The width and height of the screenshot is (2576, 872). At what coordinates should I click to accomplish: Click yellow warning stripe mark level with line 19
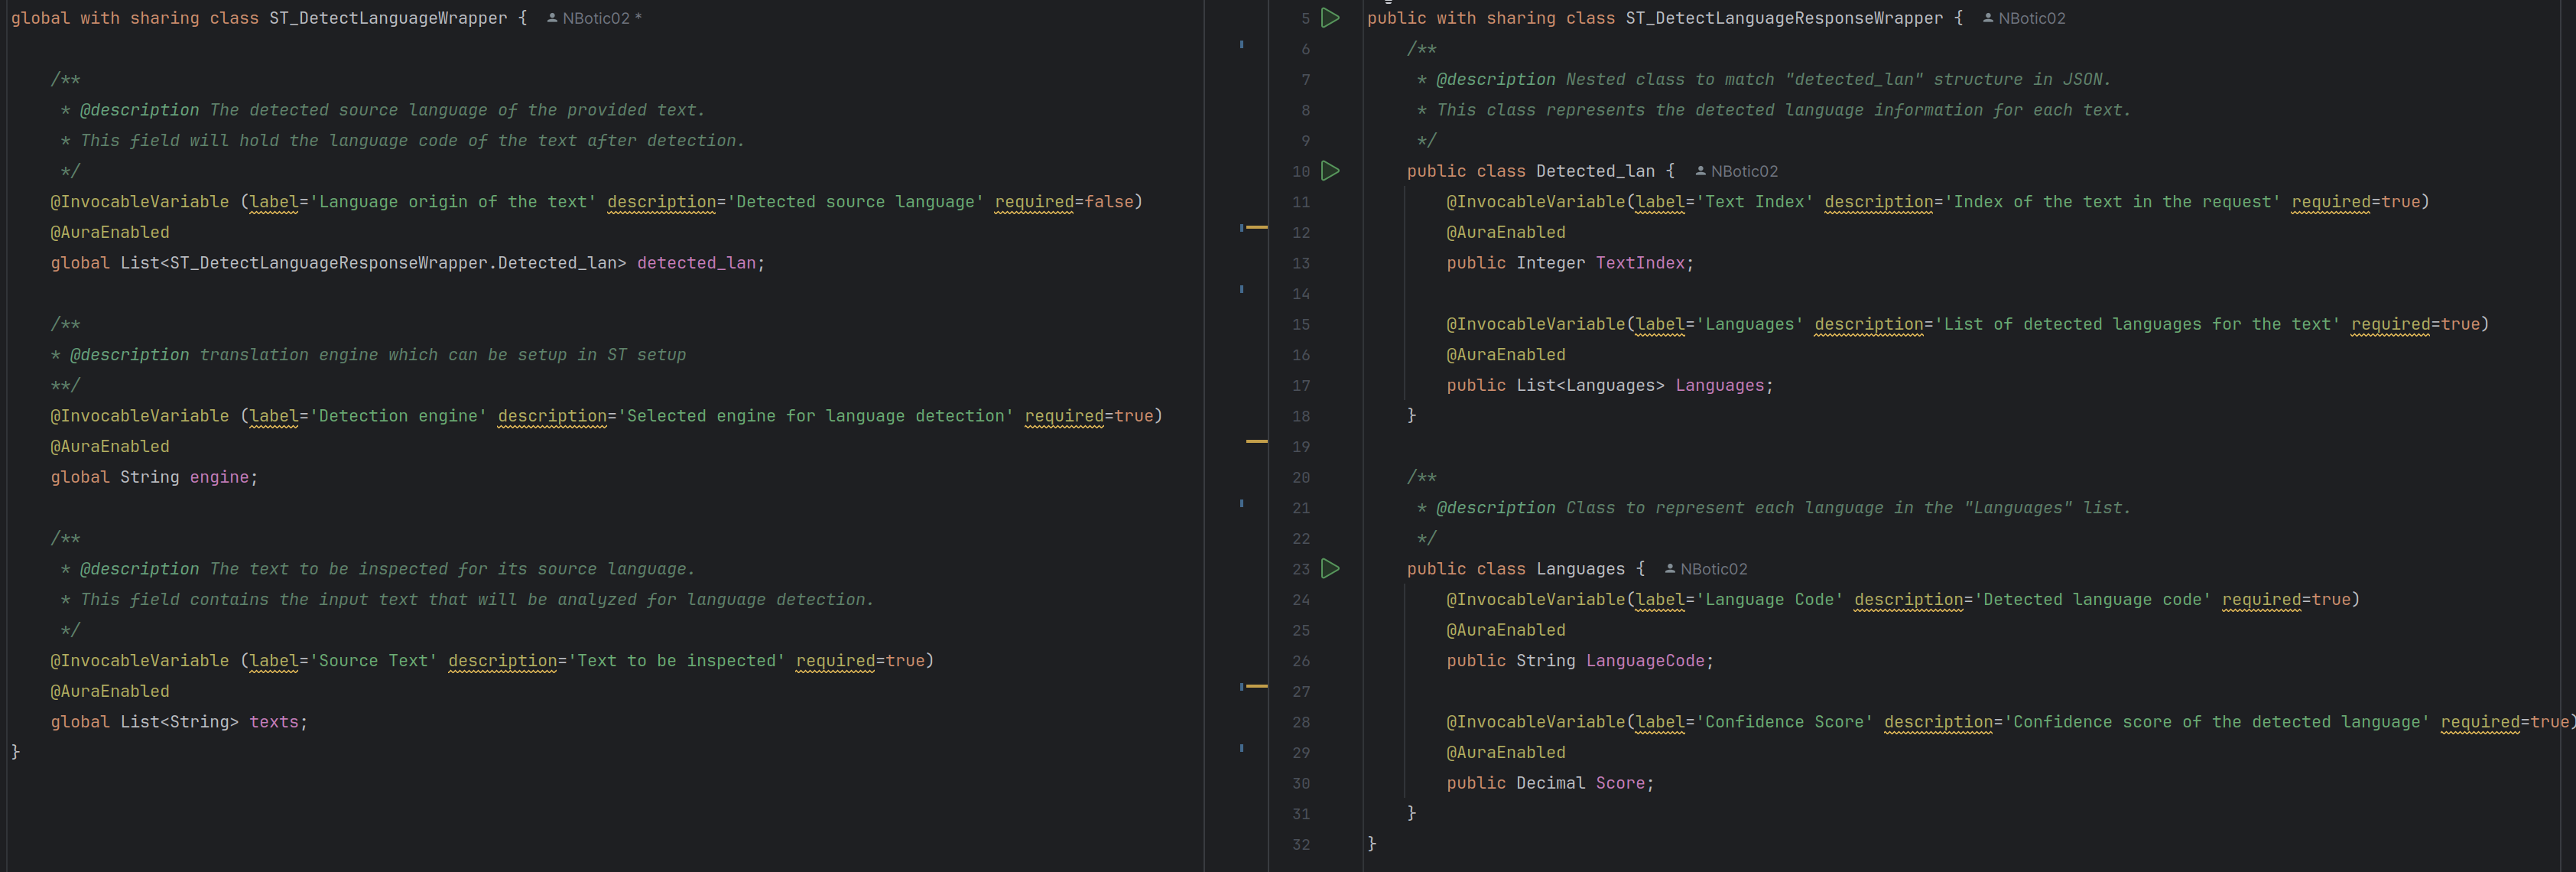[1256, 441]
